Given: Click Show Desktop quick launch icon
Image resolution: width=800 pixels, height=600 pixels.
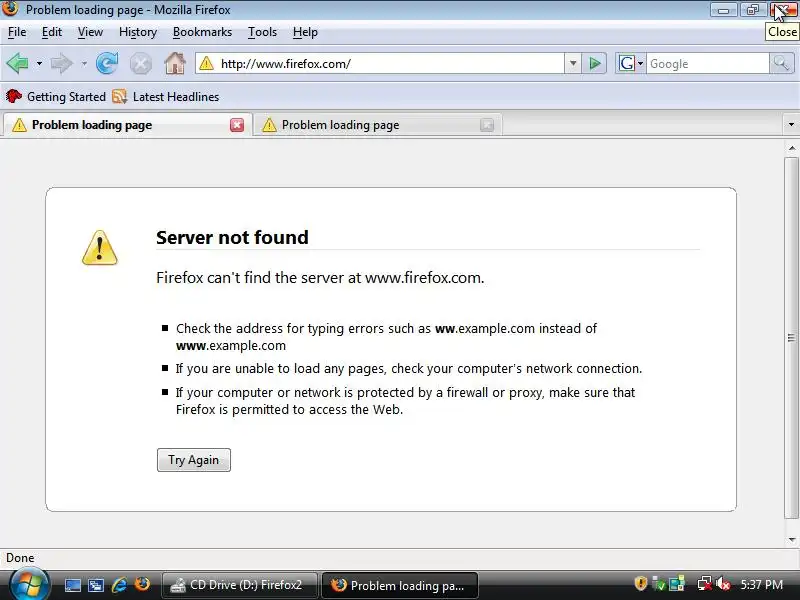Looking at the screenshot, I should 72,585.
